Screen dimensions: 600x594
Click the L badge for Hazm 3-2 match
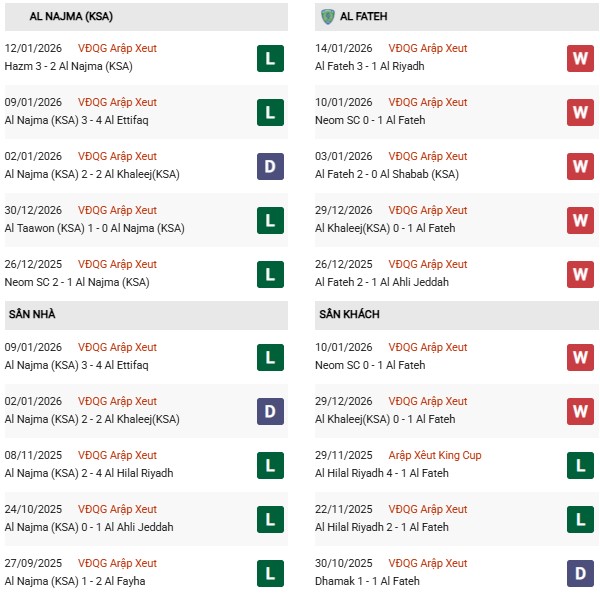270,58
